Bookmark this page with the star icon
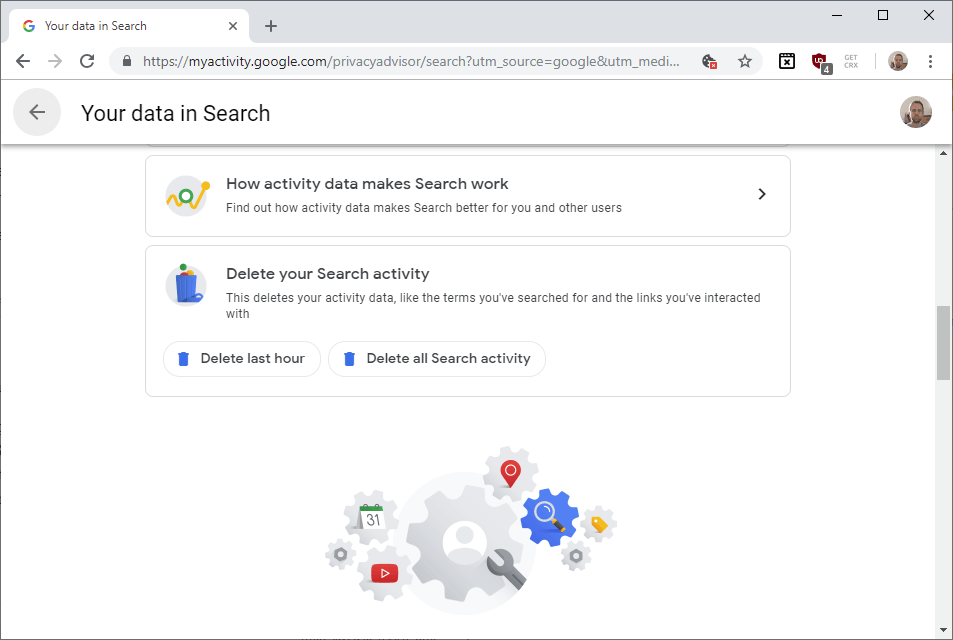953x640 pixels. 745,61
